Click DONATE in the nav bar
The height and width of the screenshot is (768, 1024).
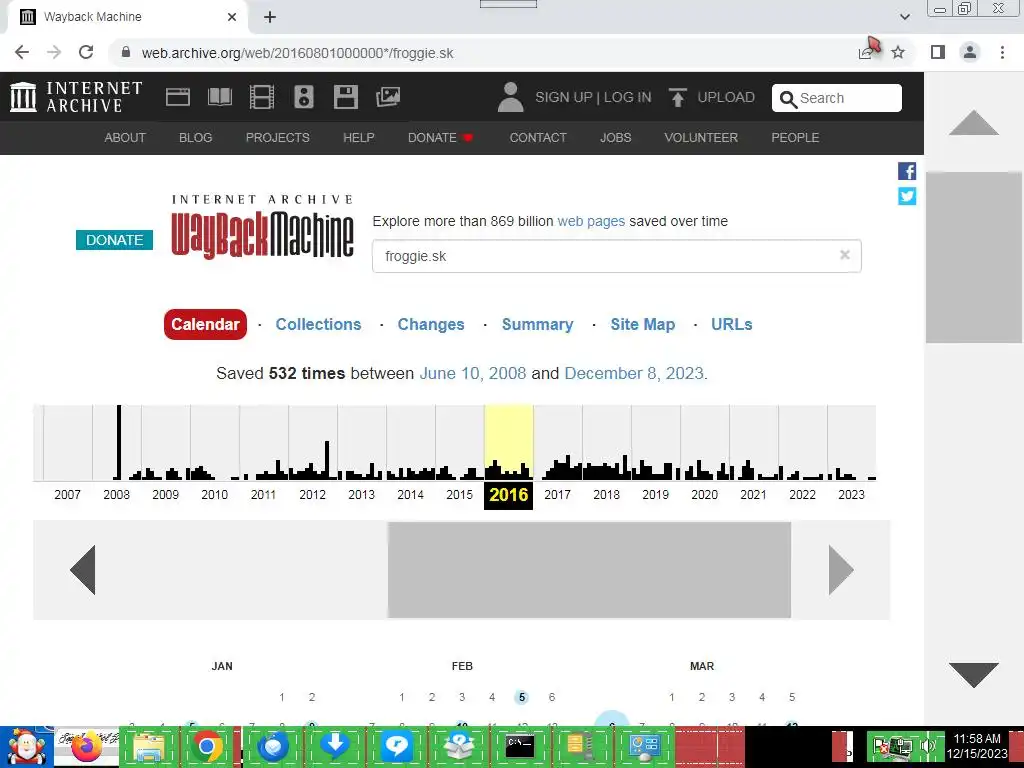(440, 138)
